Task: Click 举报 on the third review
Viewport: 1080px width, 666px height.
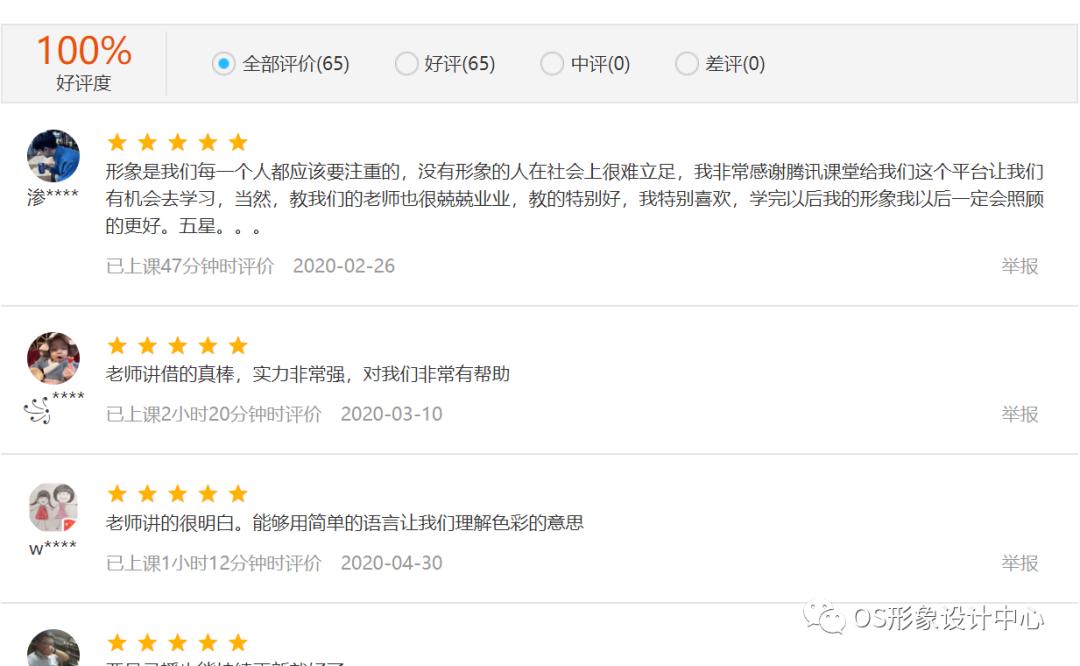Action: click(x=1019, y=563)
